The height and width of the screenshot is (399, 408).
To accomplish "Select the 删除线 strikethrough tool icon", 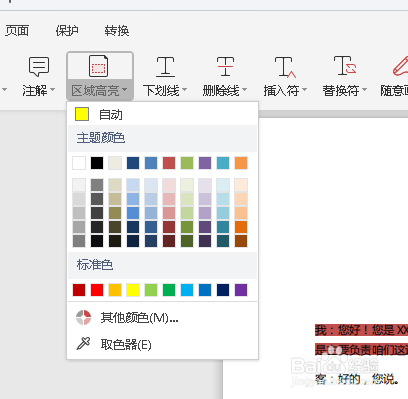I will click(225, 66).
